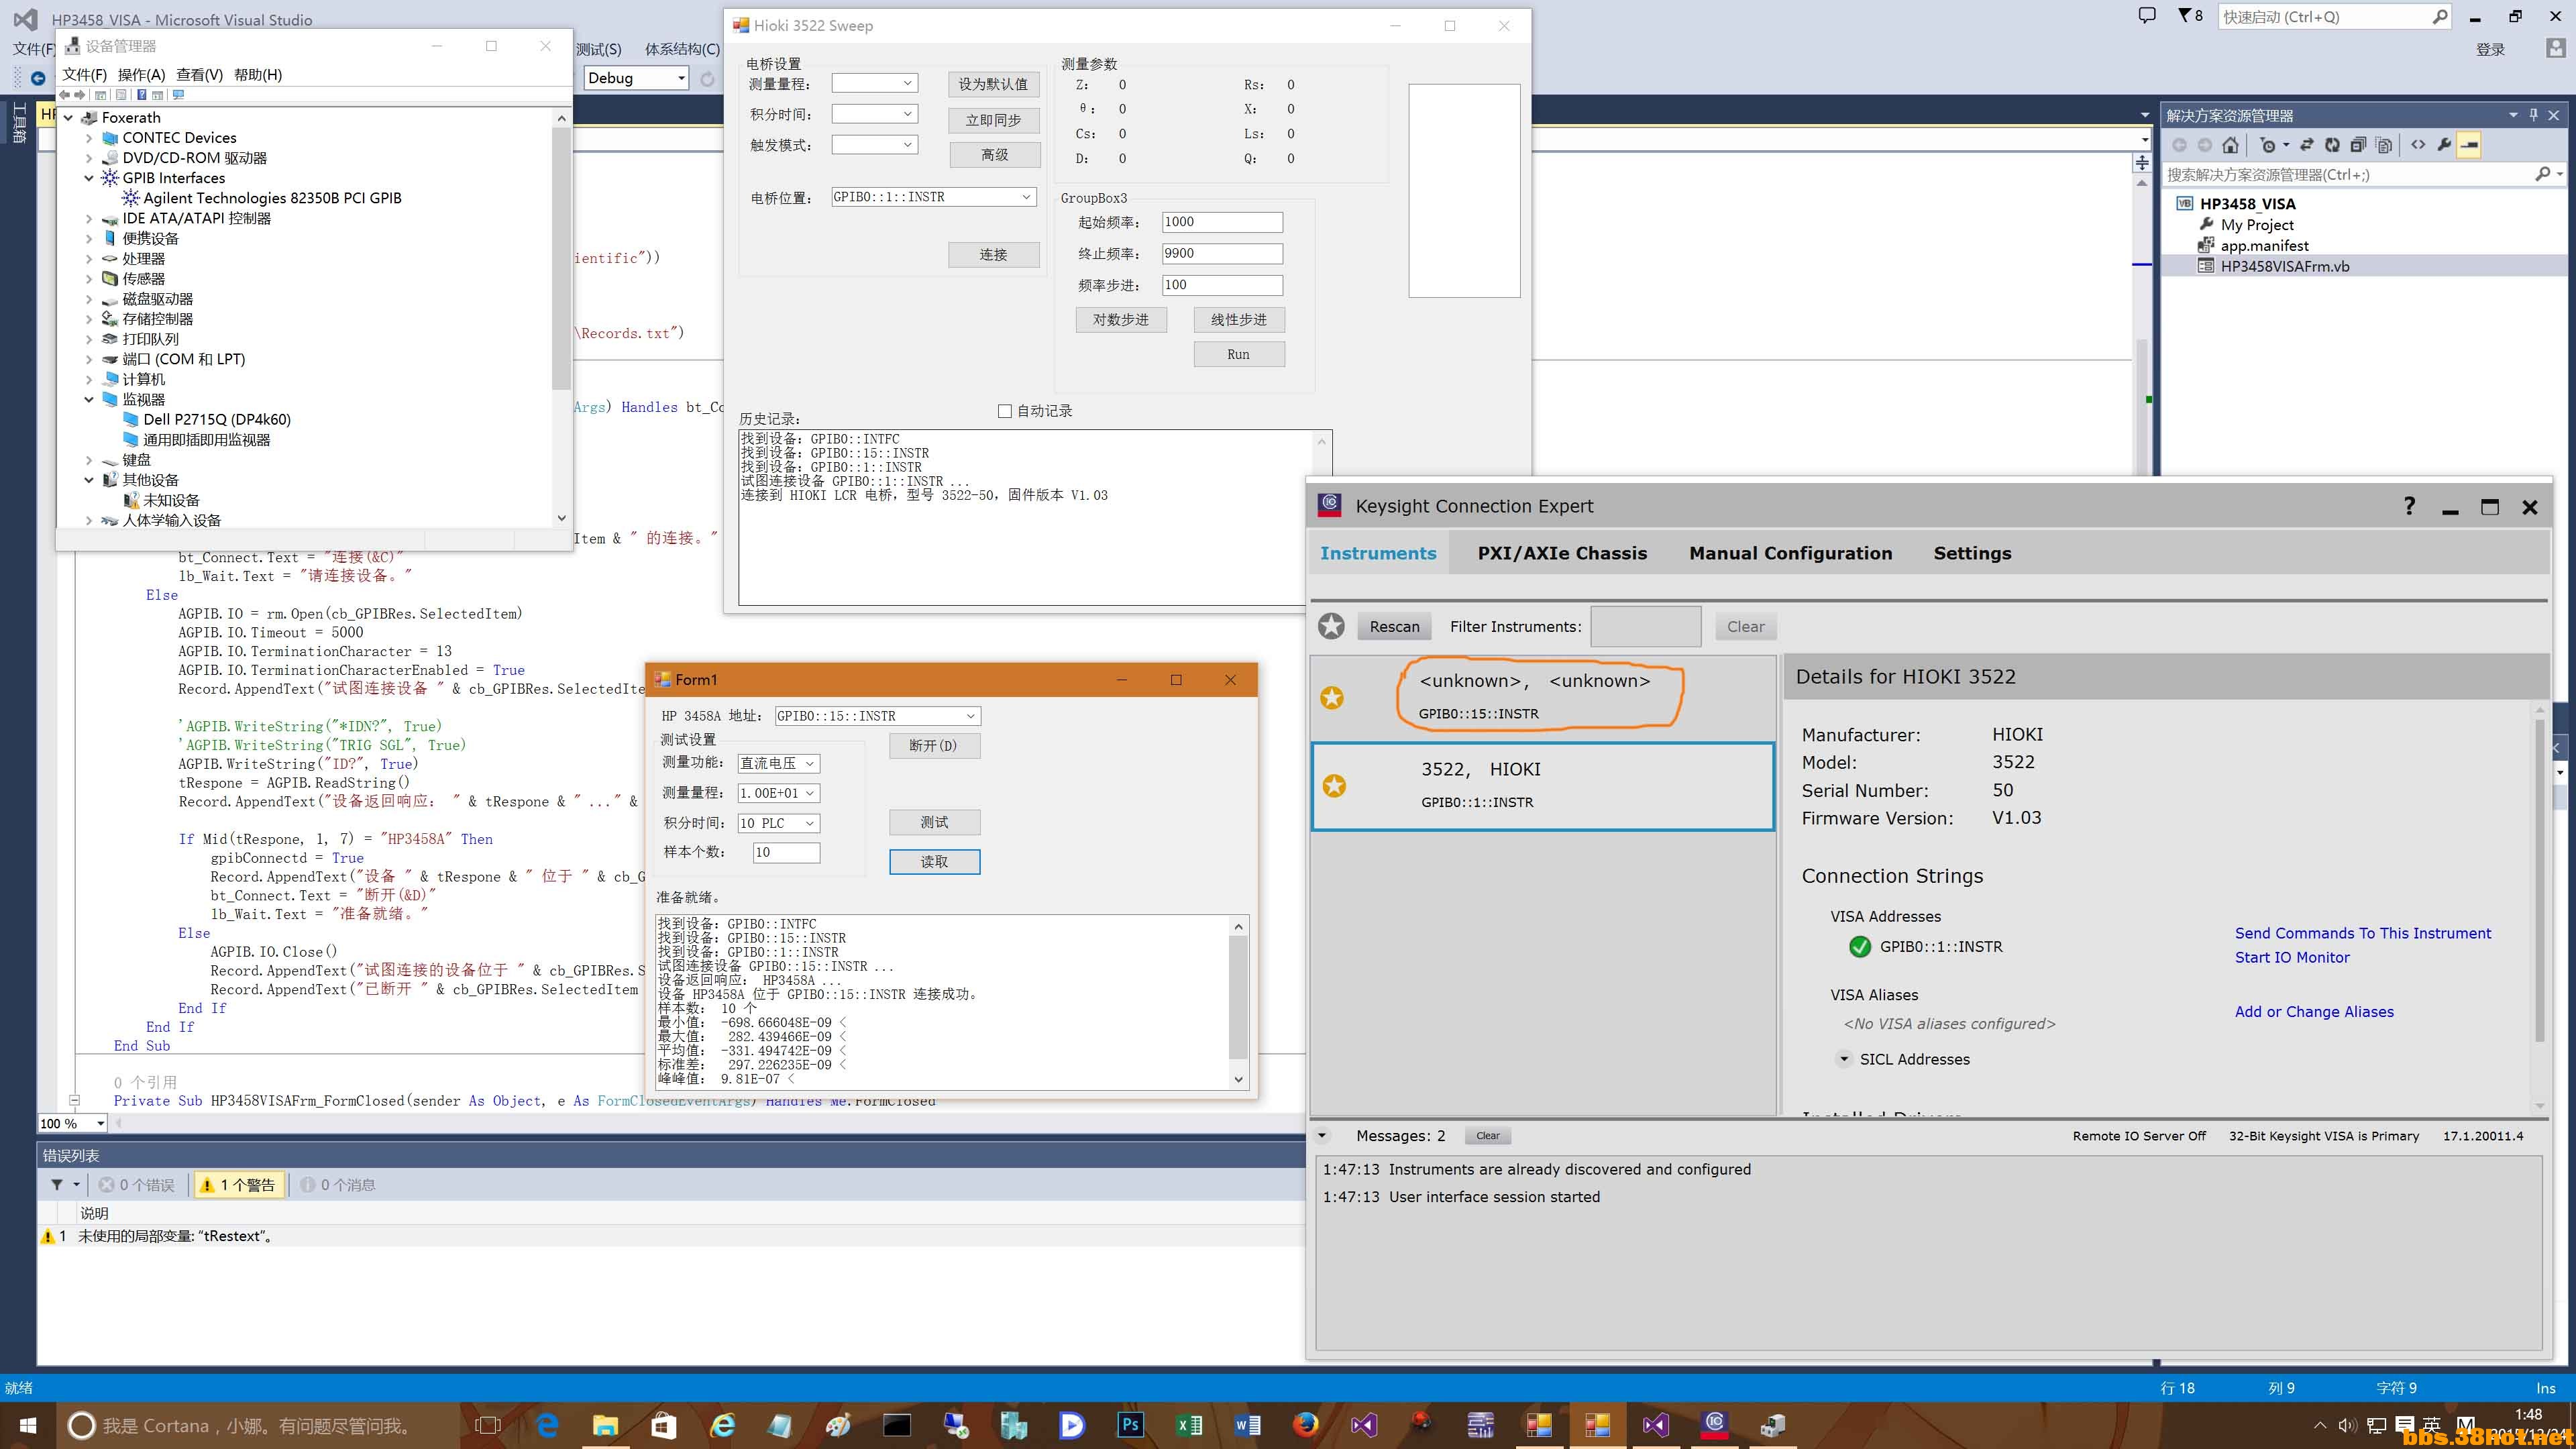Click Collapse All icon in Solution Explorer
Viewport: 2576px width, 1449px height.
(2358, 145)
